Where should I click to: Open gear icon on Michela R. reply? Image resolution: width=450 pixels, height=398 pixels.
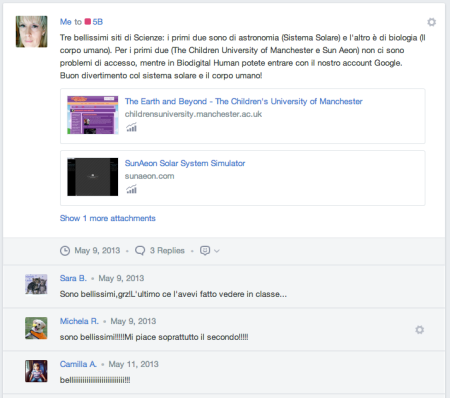[x=419, y=330]
